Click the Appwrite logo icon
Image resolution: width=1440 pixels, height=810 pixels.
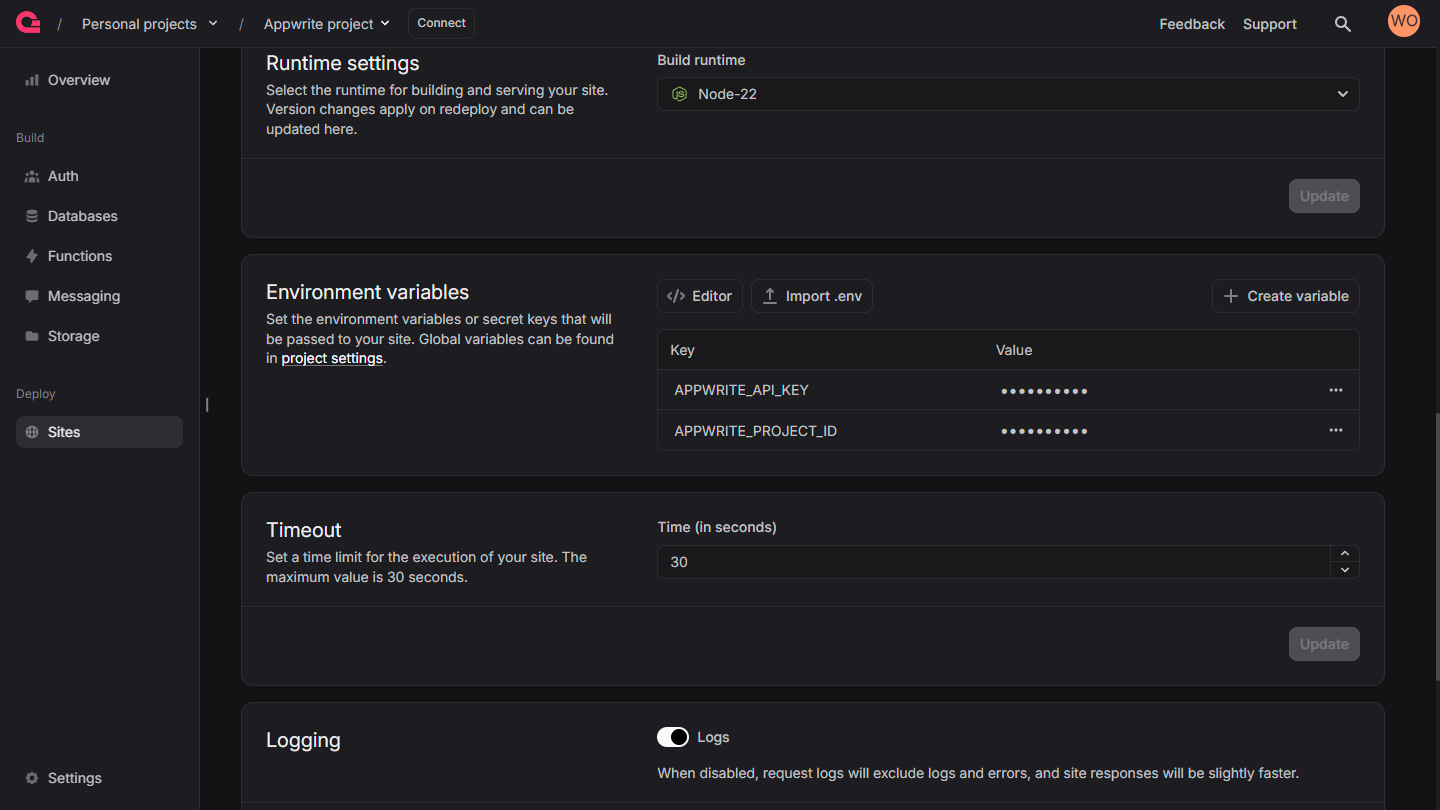click(x=28, y=22)
